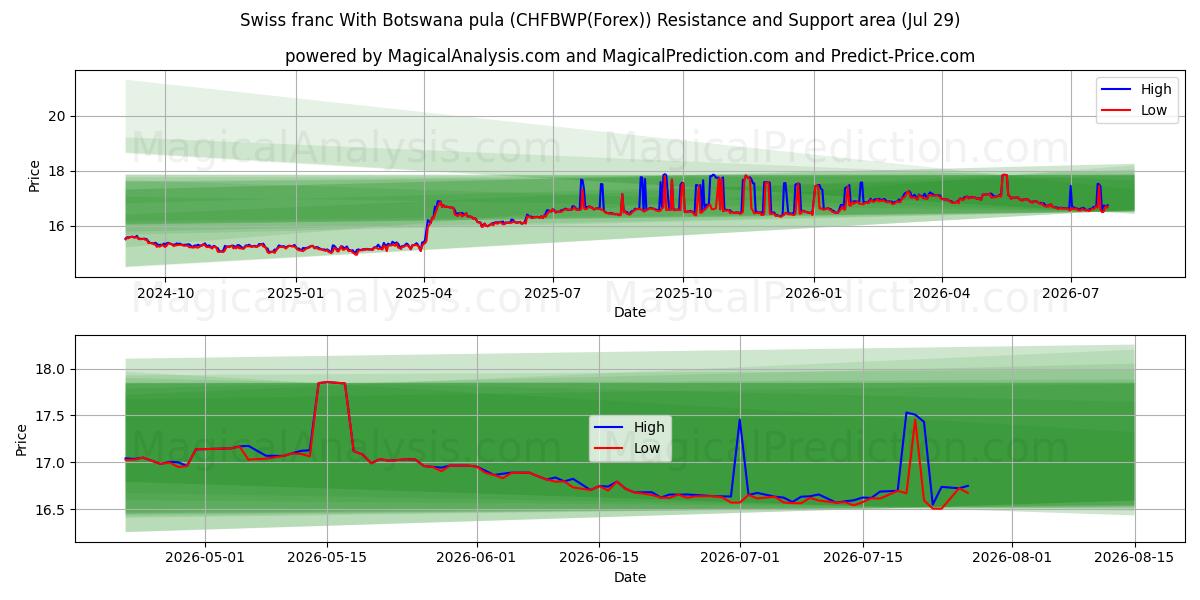Click the '2026-07-01' tick label

[739, 558]
